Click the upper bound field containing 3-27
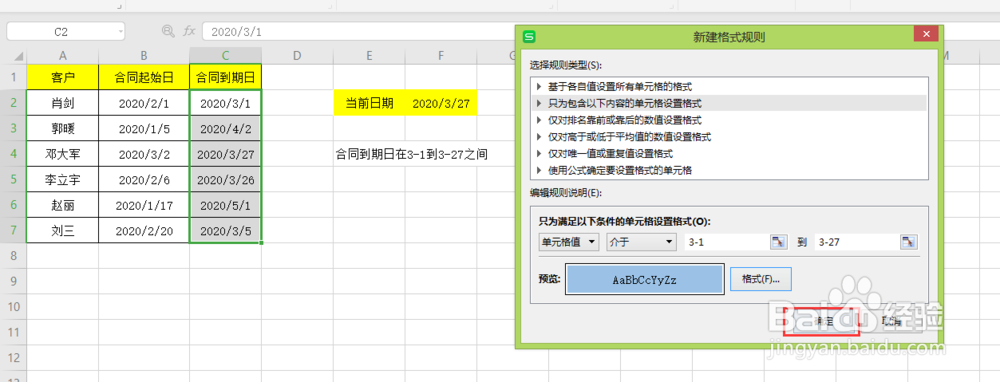 [857, 242]
